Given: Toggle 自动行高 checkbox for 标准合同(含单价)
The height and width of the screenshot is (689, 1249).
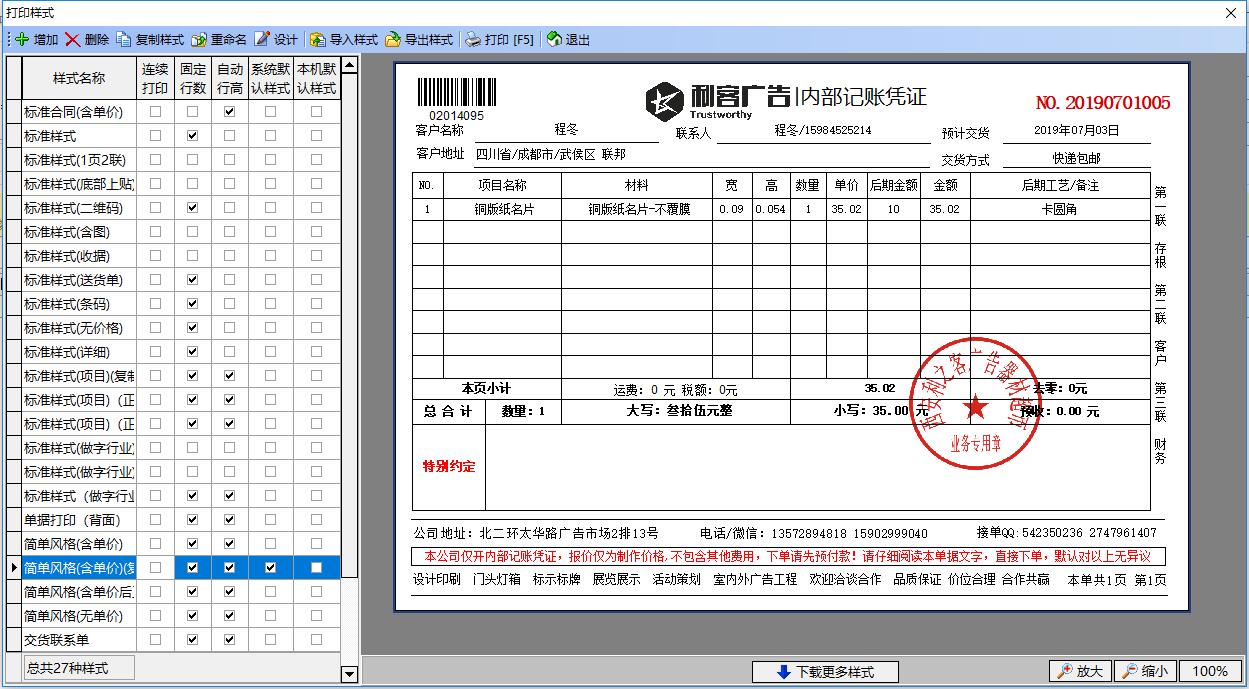Looking at the screenshot, I should click(230, 112).
